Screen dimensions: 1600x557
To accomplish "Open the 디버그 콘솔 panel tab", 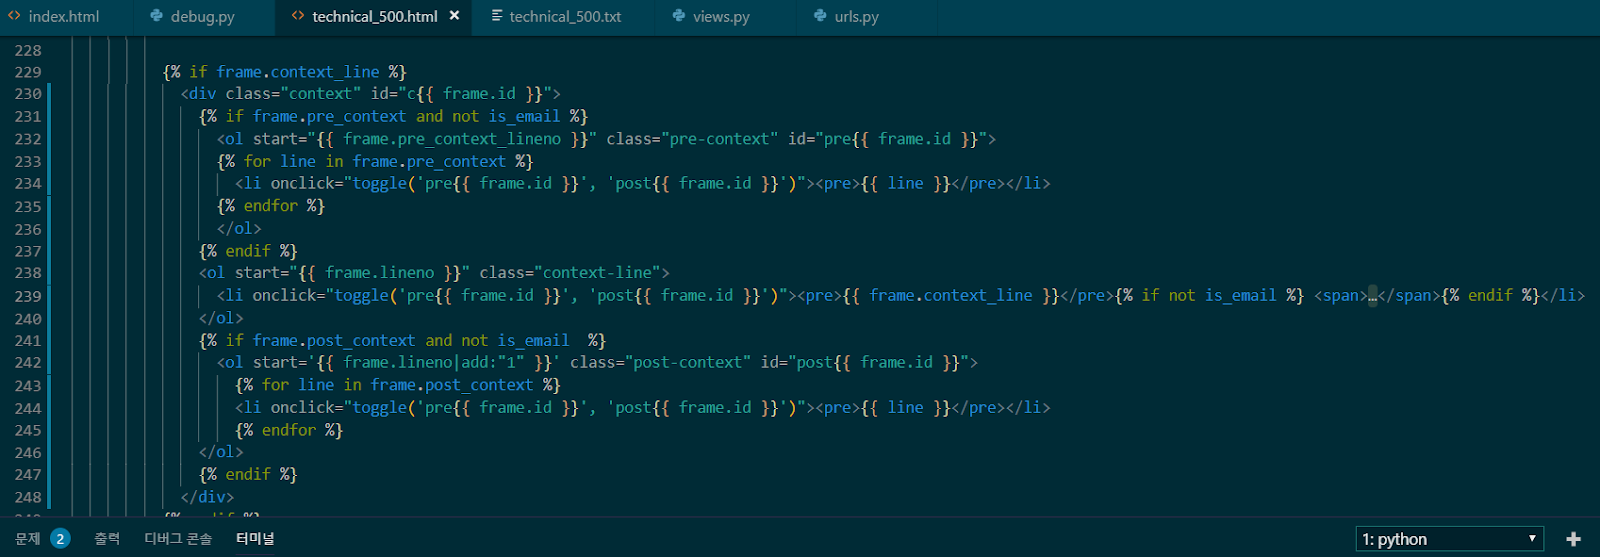I will [x=178, y=539].
